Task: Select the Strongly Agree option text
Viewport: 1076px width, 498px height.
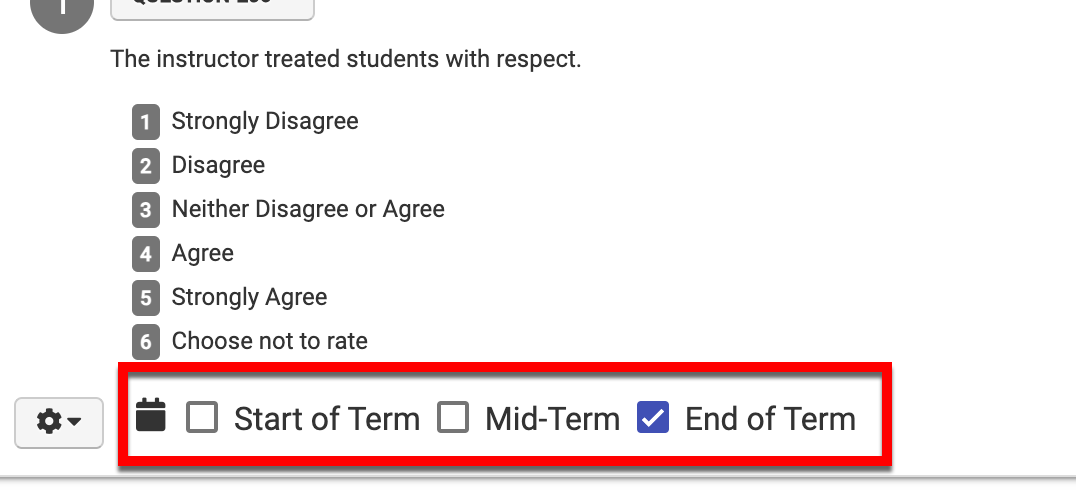Action: 249,297
